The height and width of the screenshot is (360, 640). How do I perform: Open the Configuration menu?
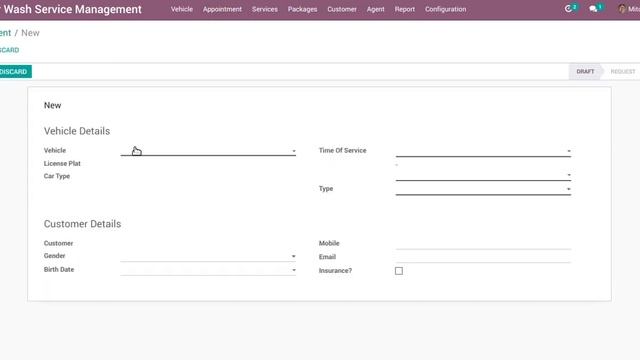coord(445,9)
